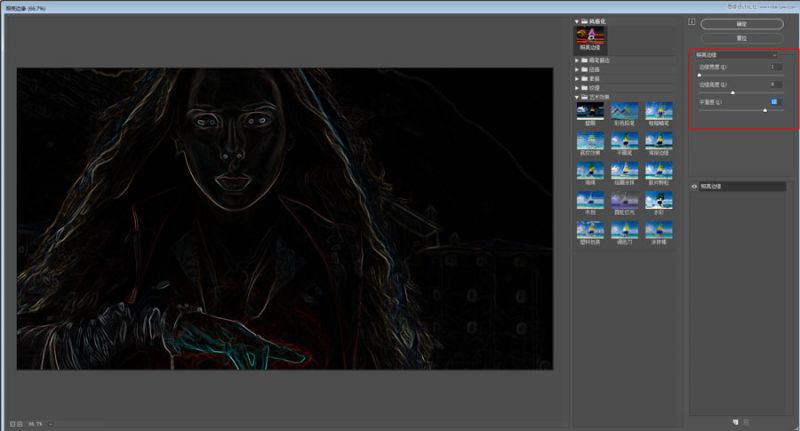
Task: Select the Fresco (壁画) filter thumbnail
Action: (x=590, y=112)
